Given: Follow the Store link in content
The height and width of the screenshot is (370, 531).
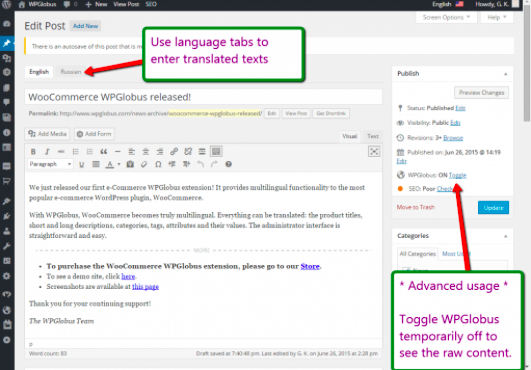Looking at the screenshot, I should (310, 266).
